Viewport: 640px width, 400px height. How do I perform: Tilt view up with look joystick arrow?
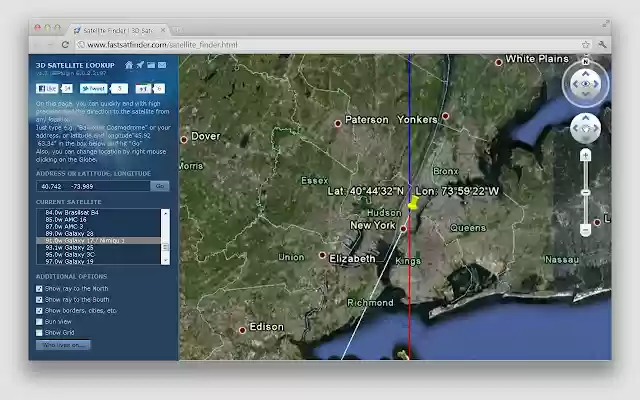click(585, 73)
